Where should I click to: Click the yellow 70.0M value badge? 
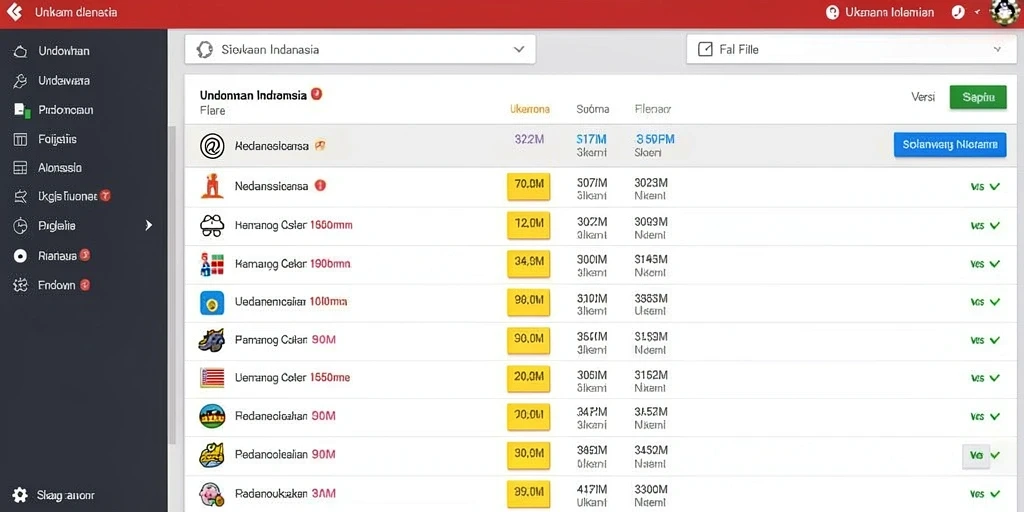point(529,186)
